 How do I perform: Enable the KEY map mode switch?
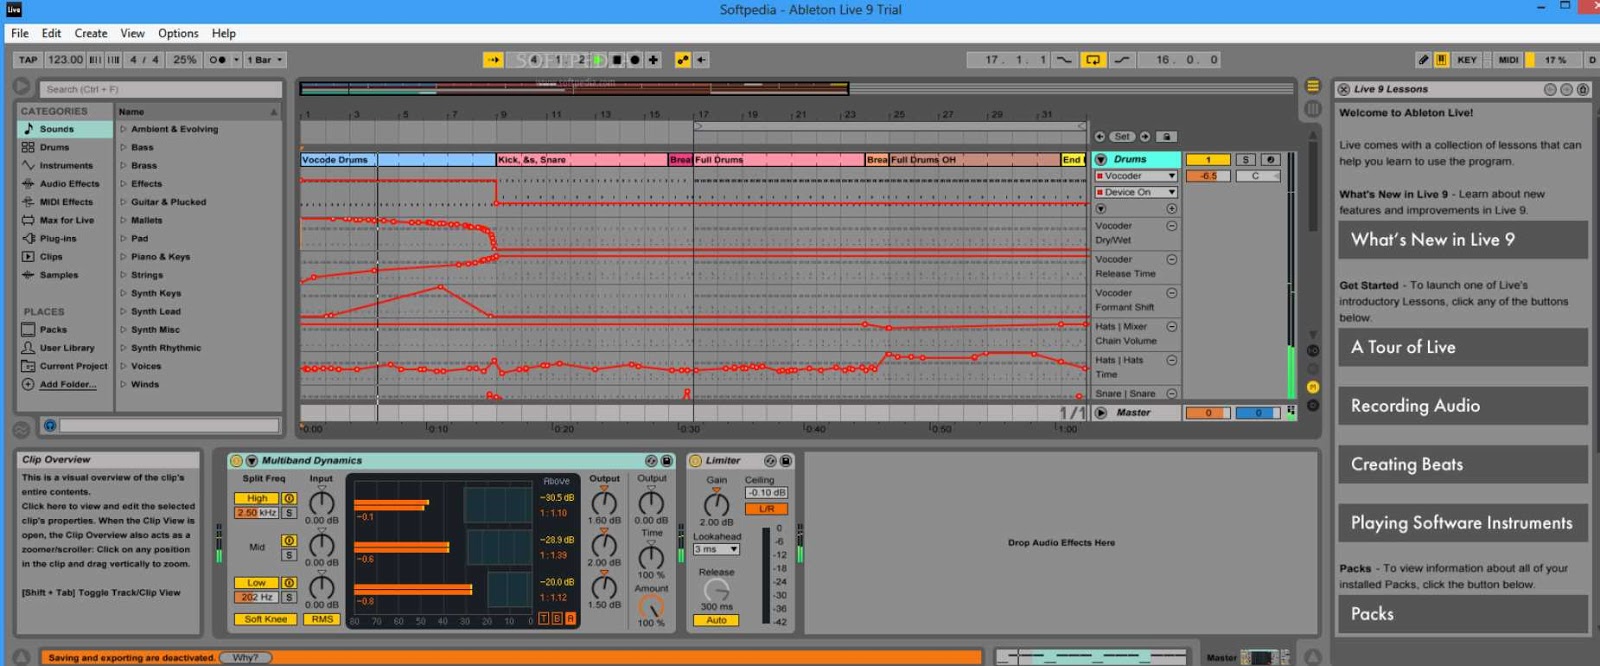click(1467, 60)
